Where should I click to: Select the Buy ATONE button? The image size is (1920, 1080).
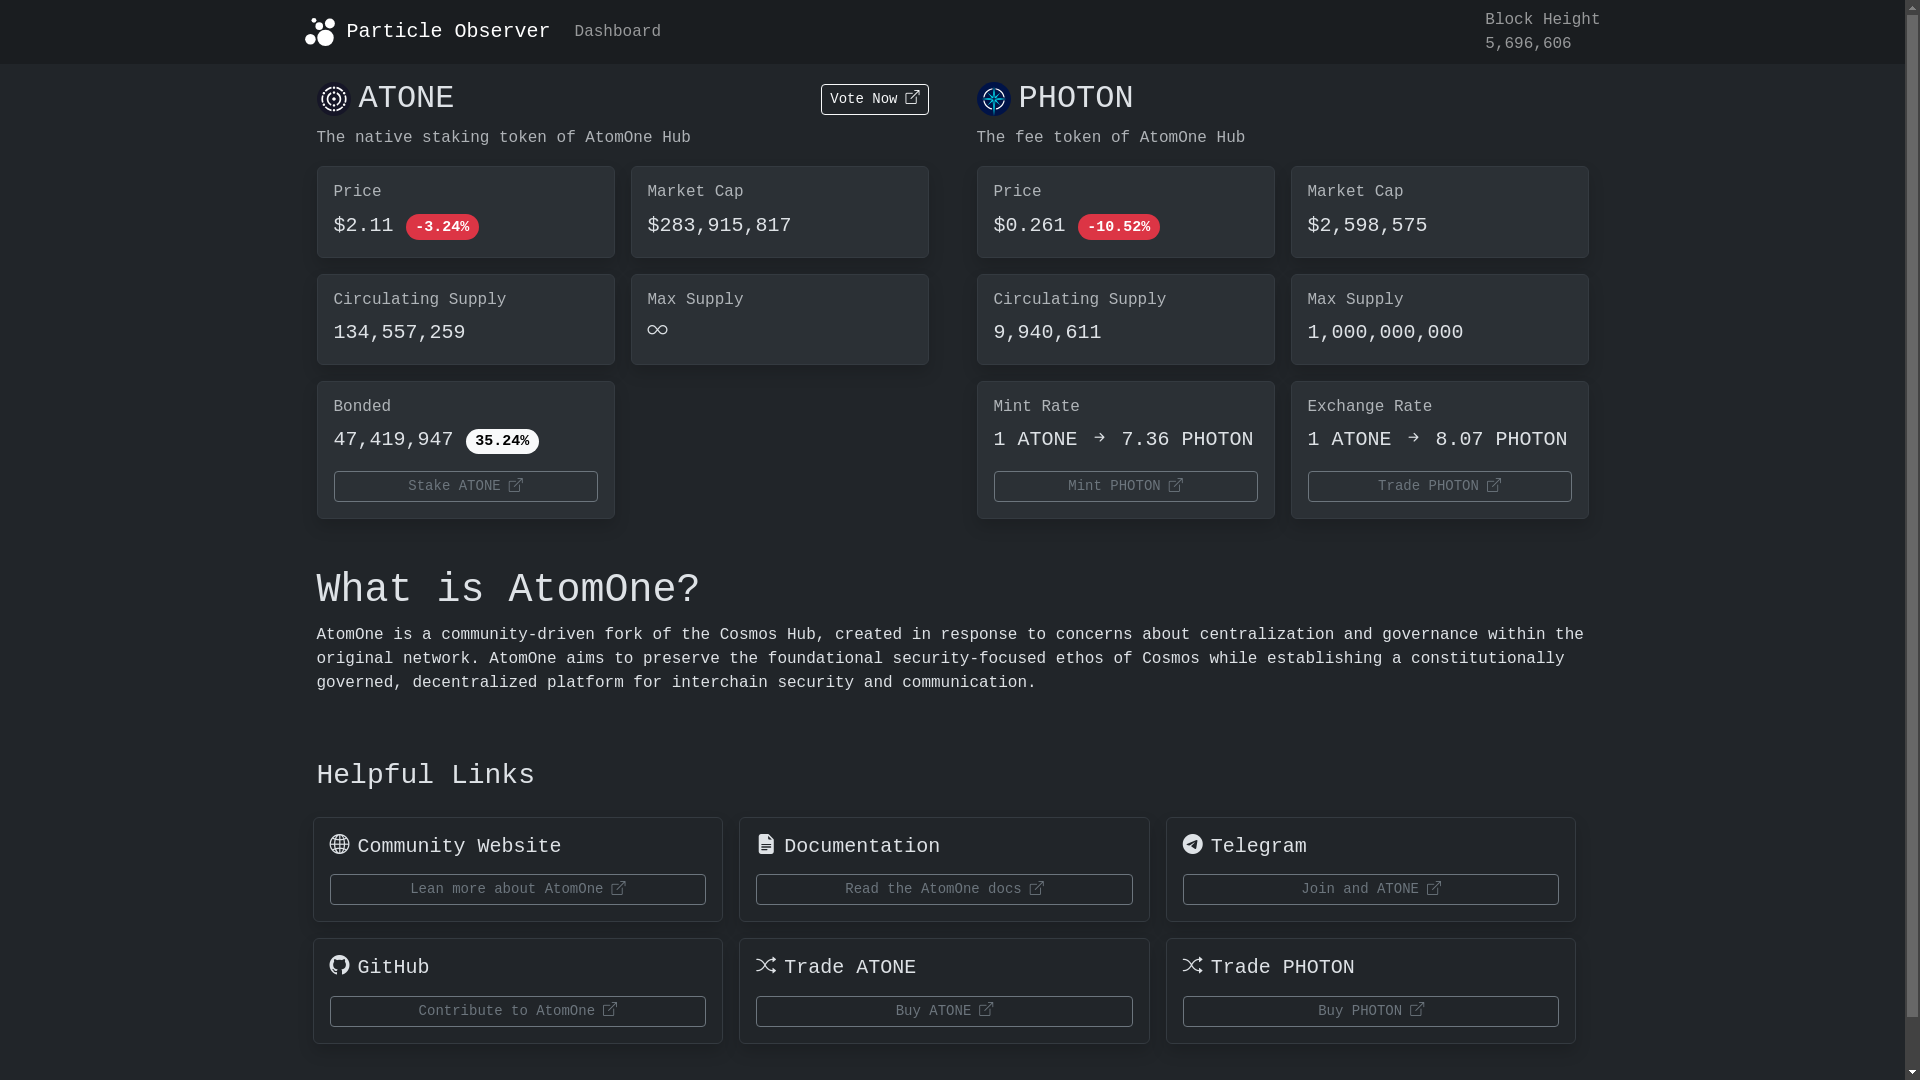[x=944, y=1011]
